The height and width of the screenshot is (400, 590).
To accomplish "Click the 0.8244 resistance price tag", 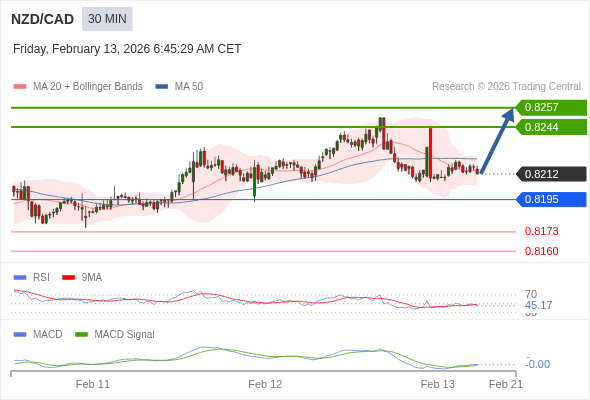I will pos(551,127).
